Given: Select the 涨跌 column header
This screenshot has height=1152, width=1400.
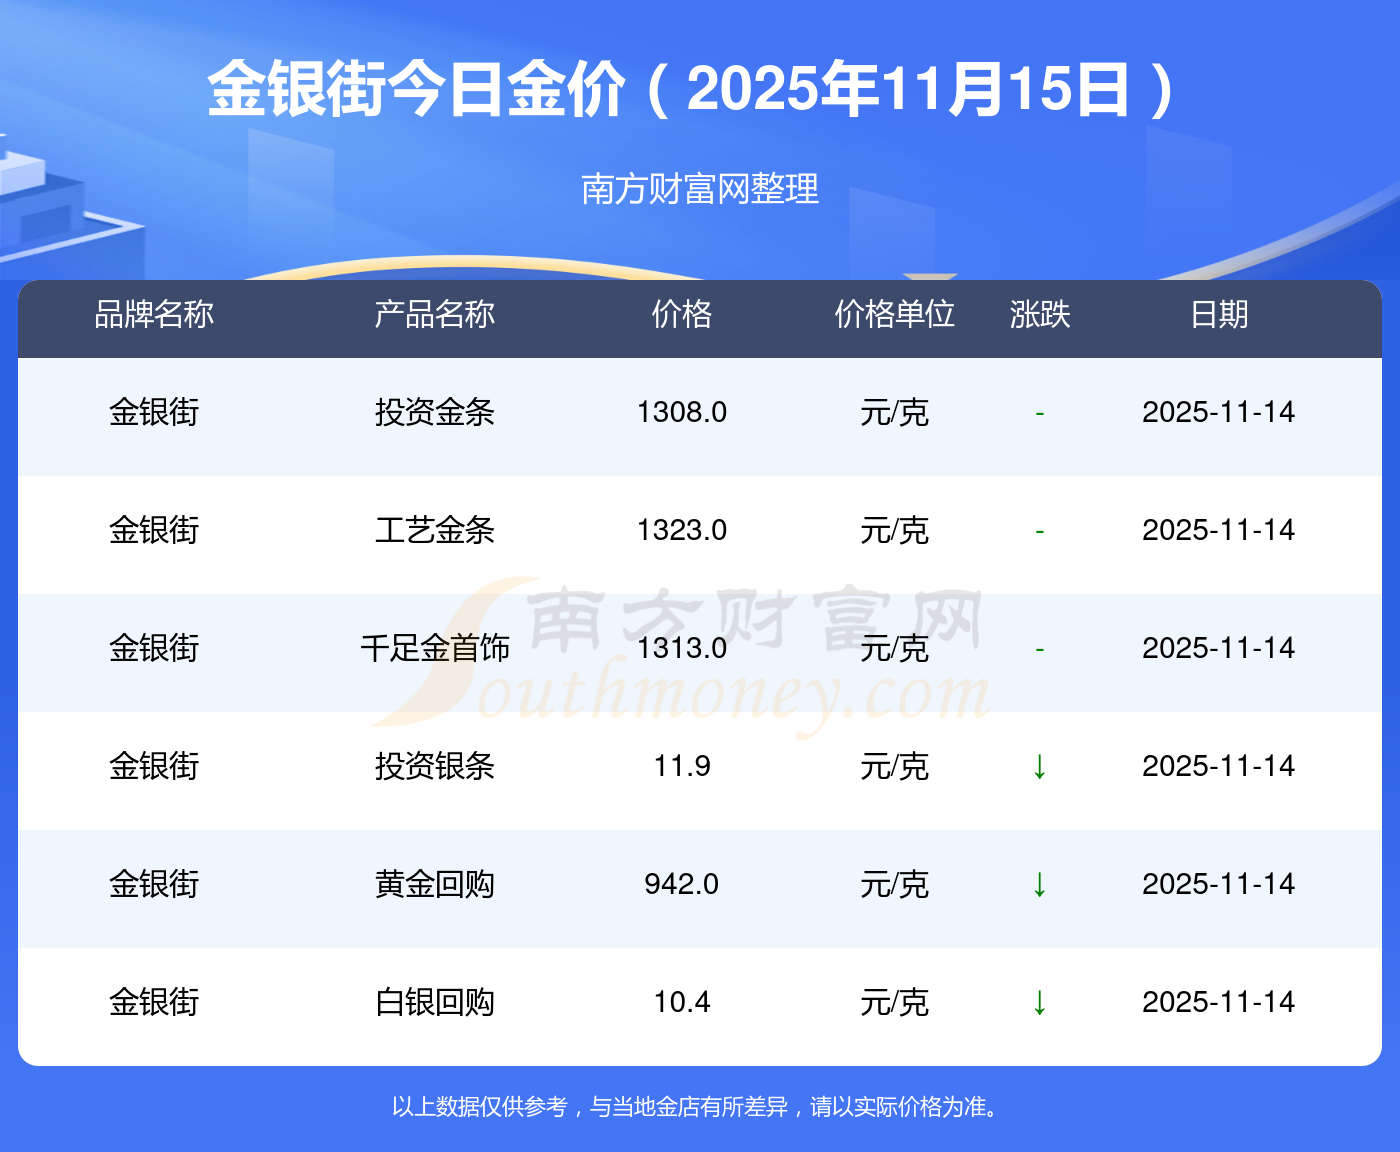Looking at the screenshot, I should point(1040,315).
